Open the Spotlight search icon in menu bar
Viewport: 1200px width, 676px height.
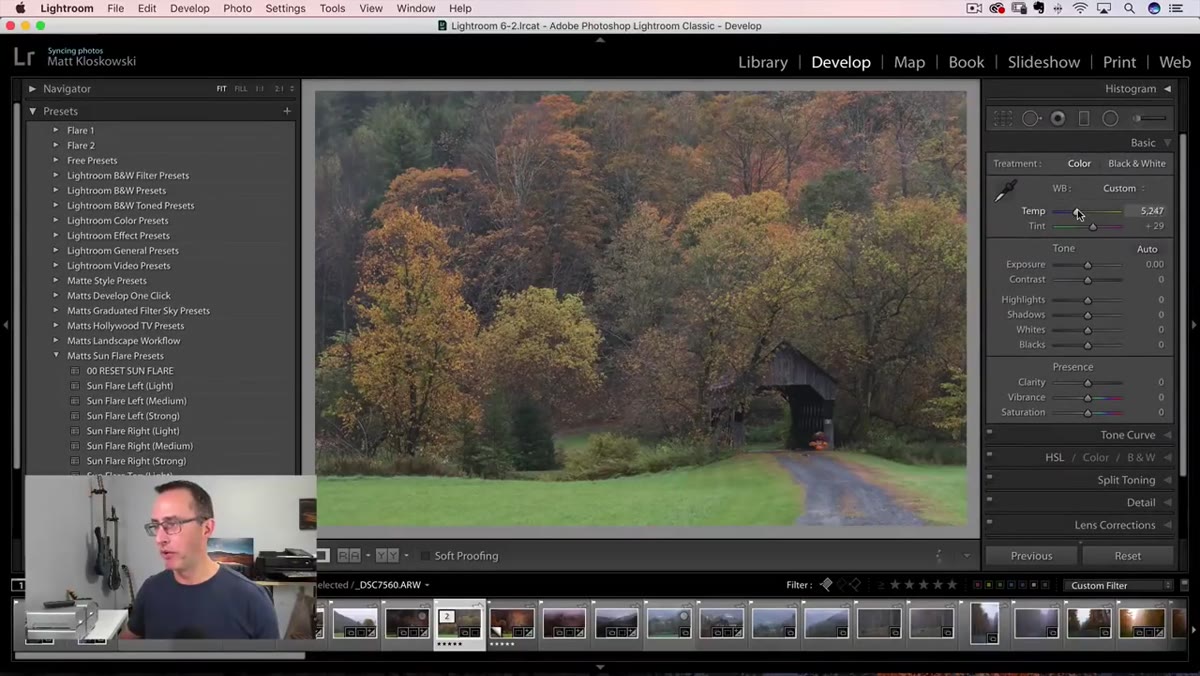[1128, 8]
